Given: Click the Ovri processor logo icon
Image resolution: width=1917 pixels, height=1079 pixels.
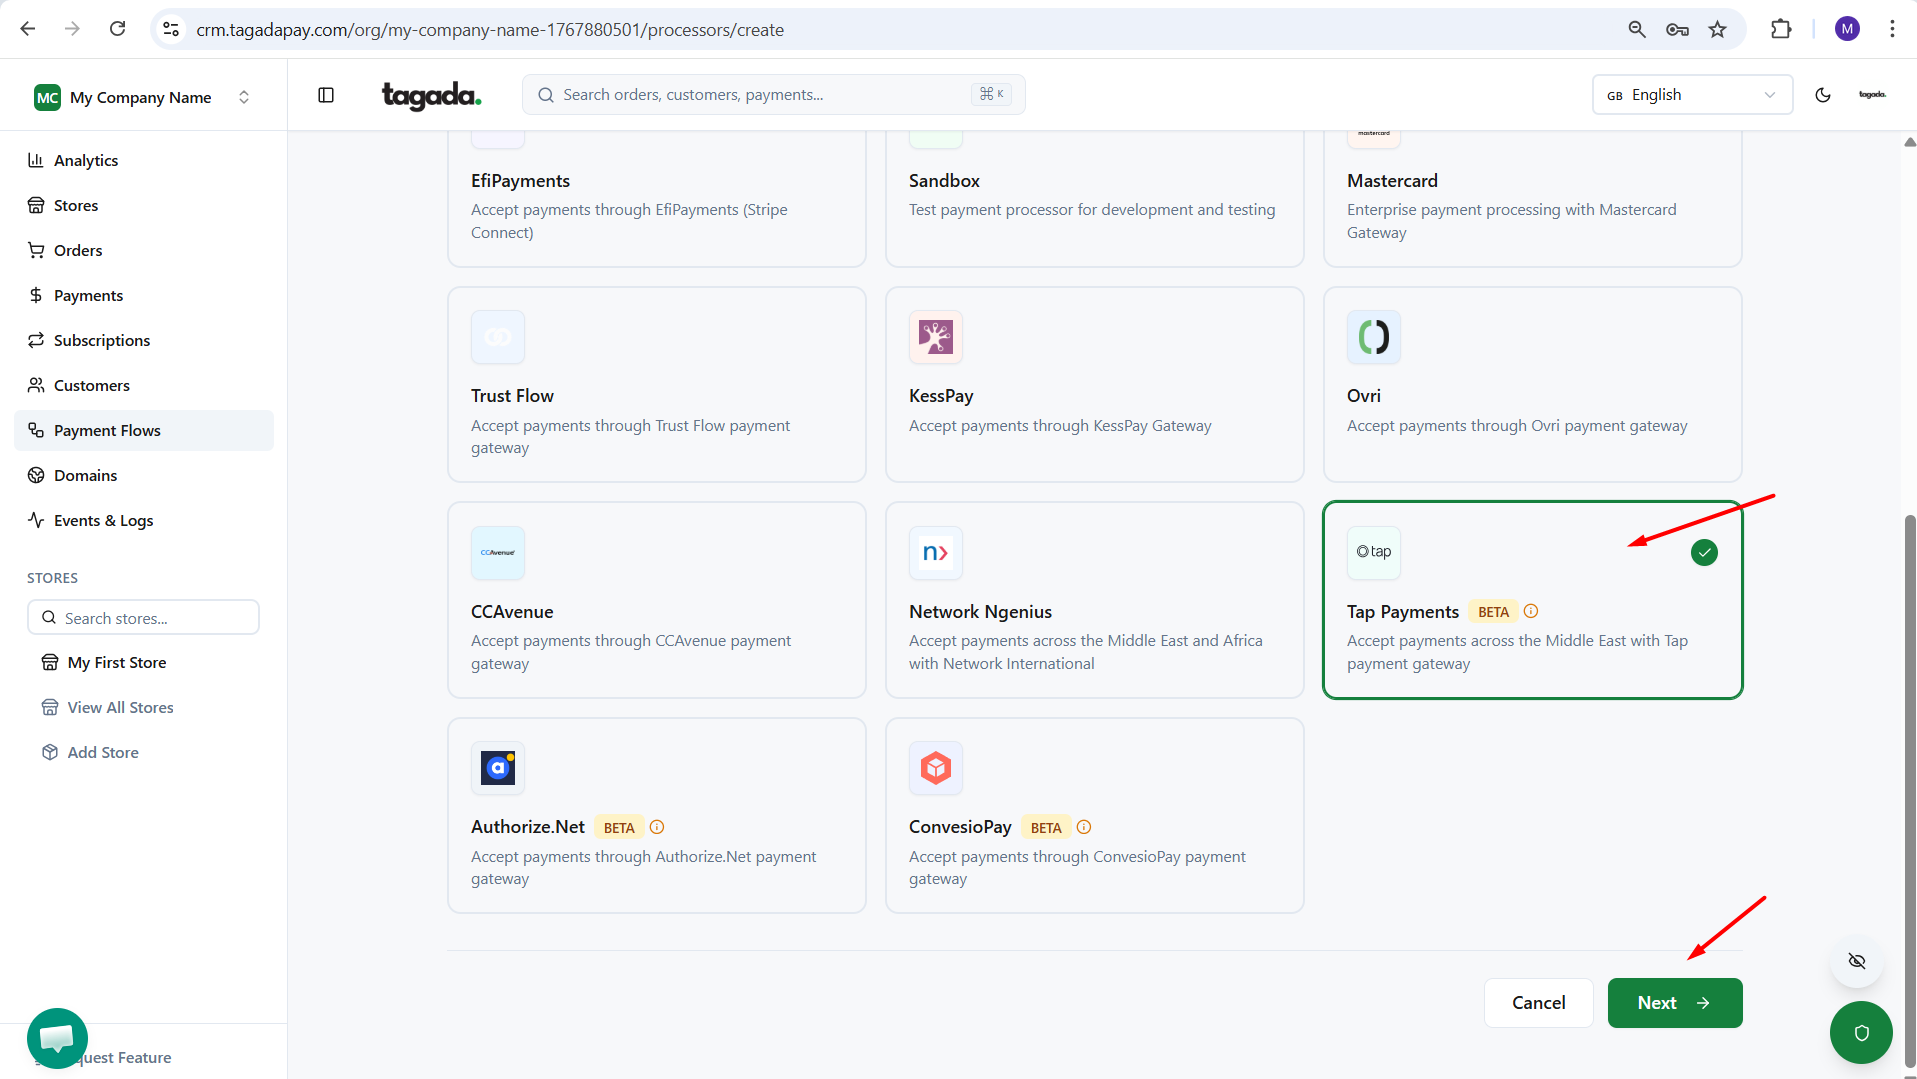Looking at the screenshot, I should pos(1373,338).
